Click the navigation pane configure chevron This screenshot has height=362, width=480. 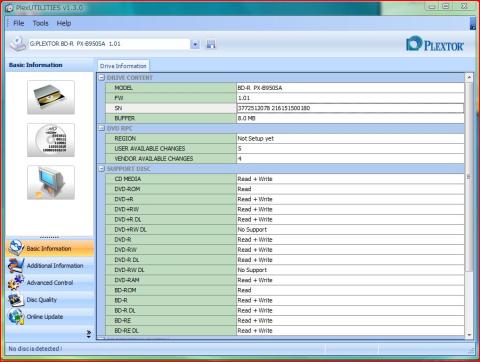(x=88, y=334)
